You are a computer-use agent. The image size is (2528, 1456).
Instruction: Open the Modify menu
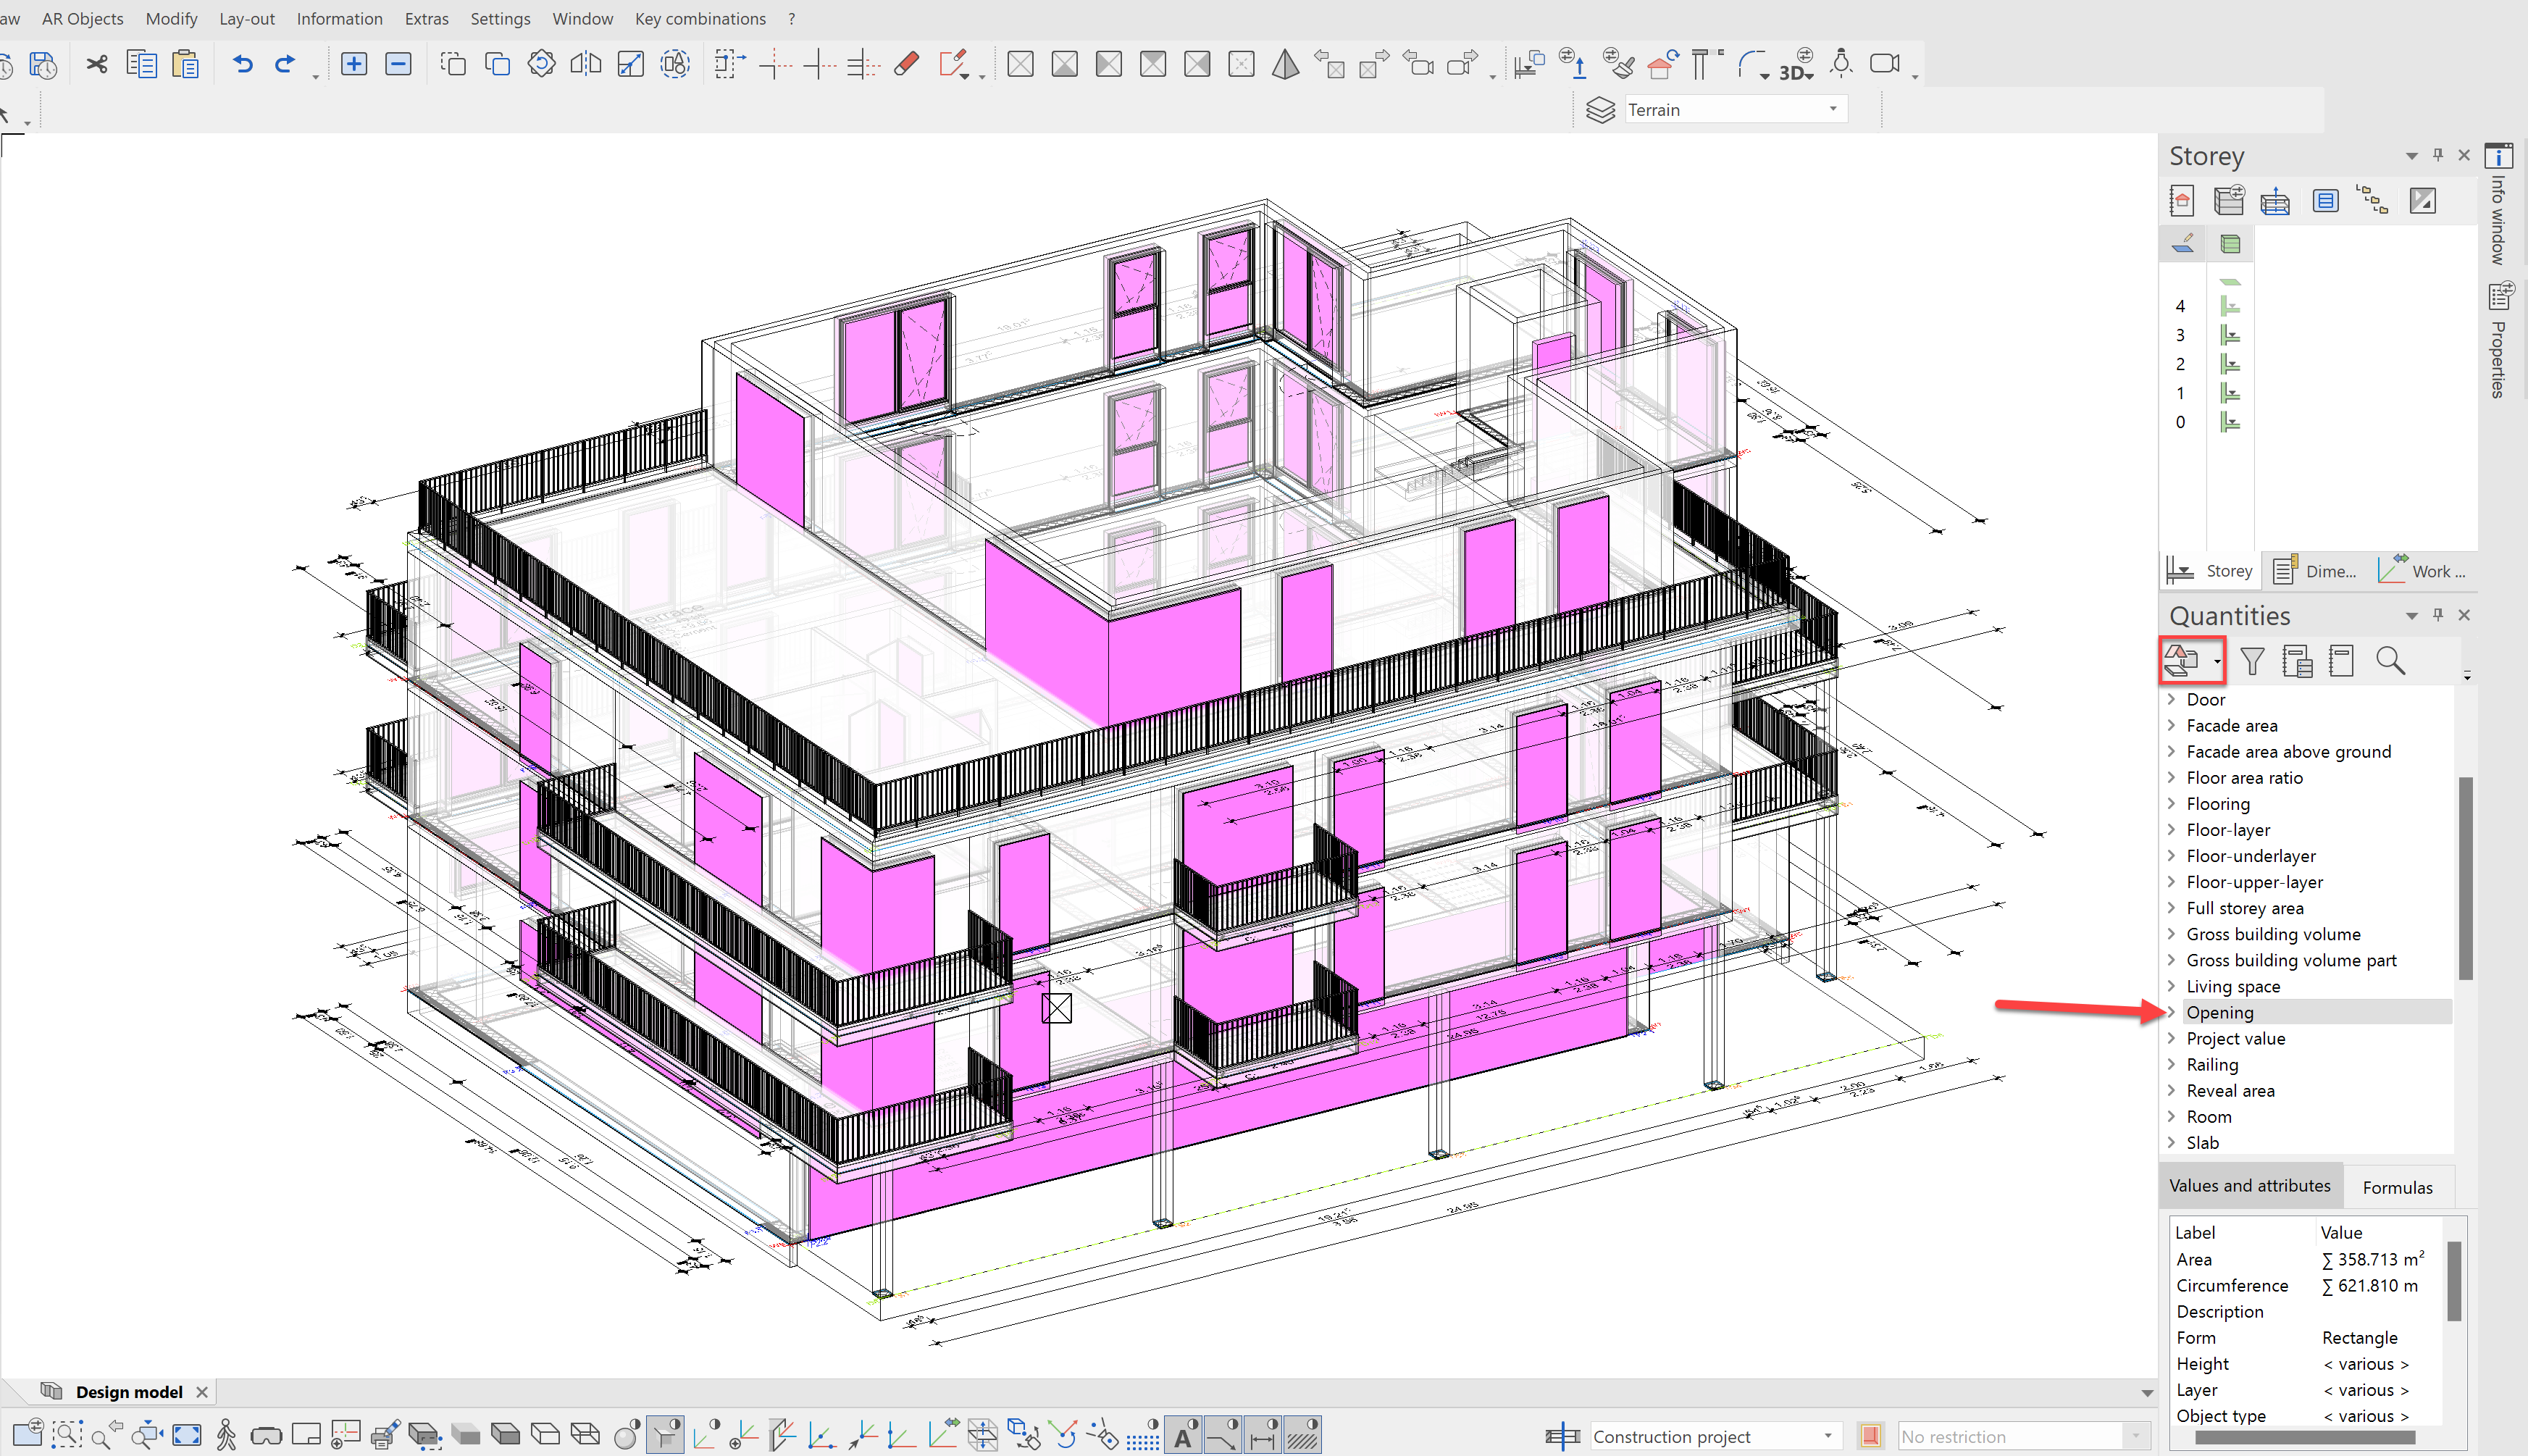point(171,18)
